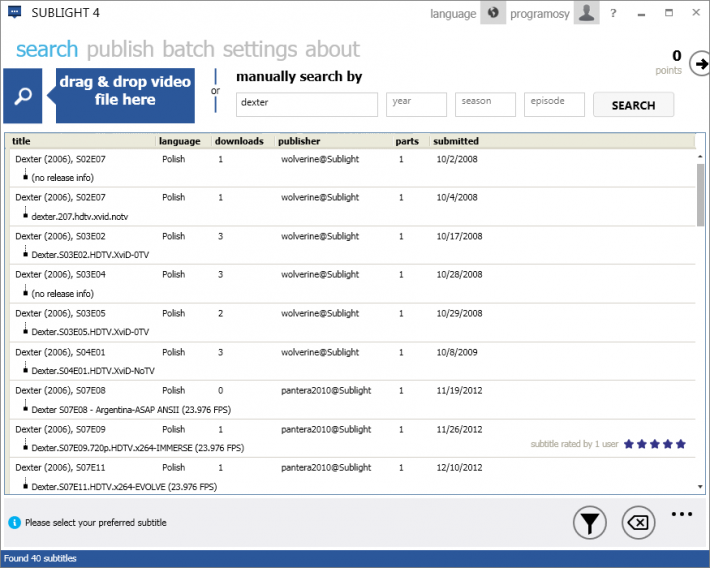710x568 pixels.
Task: Select release Dexter.S04E01.HDTV.XviD-NoTV
Action: pos(93,371)
